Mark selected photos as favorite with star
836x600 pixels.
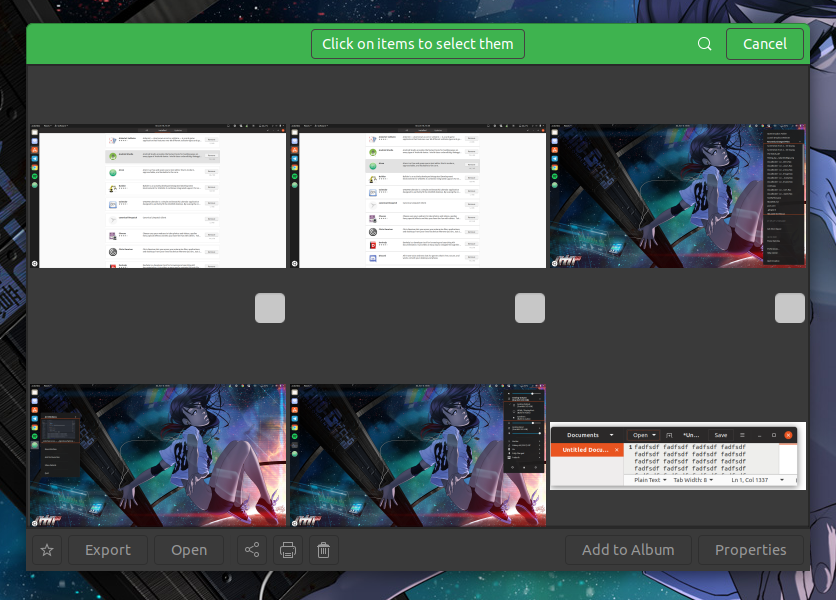tap(47, 550)
